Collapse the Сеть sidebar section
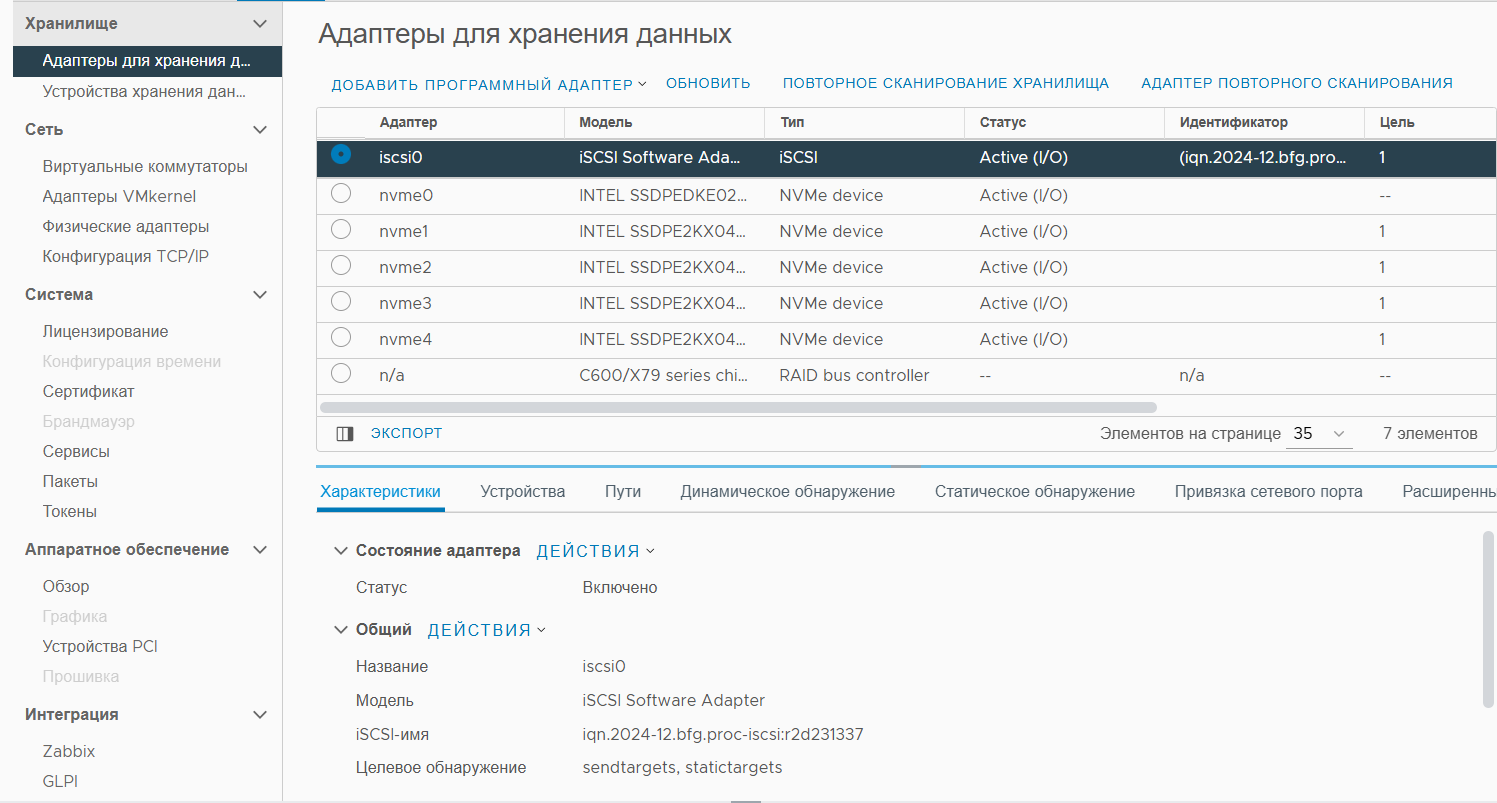 click(x=260, y=130)
